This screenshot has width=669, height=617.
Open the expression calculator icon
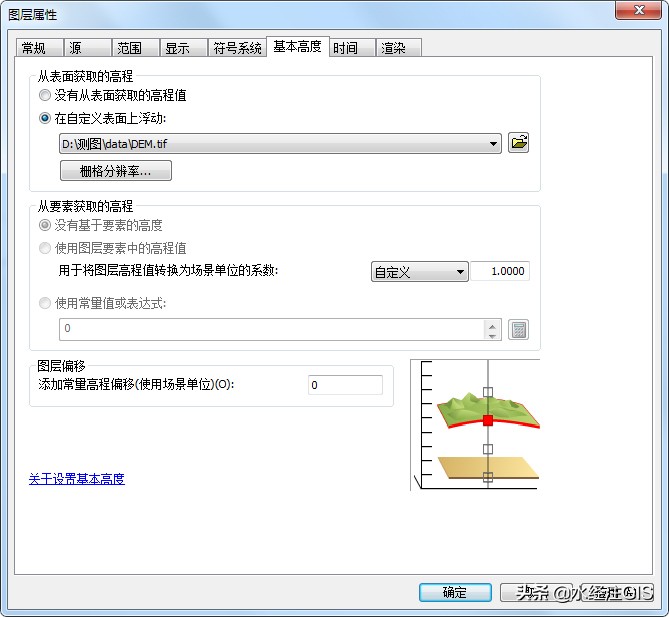(x=518, y=329)
